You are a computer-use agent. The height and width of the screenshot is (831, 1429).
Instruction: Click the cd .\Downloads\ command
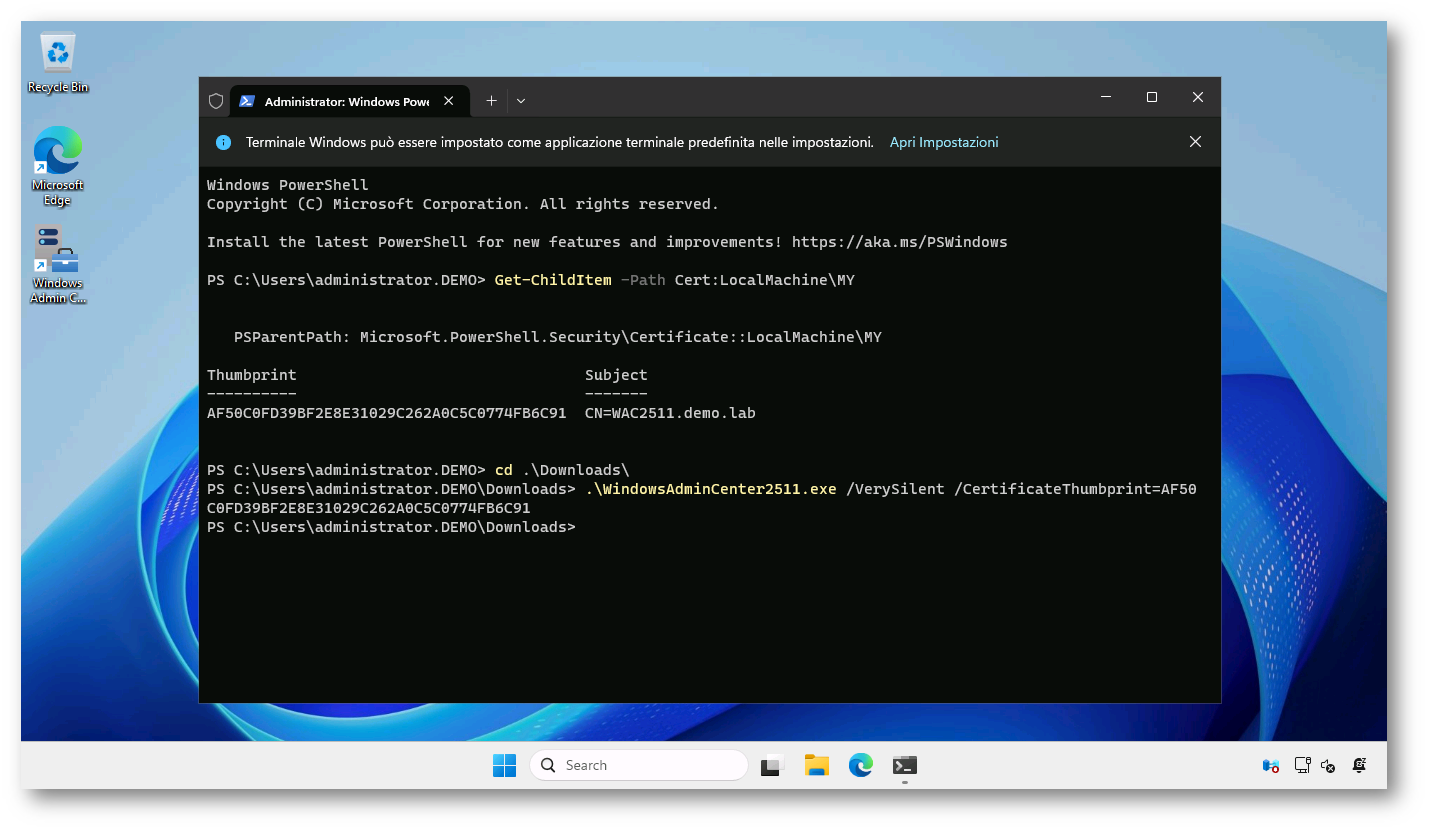pos(562,470)
